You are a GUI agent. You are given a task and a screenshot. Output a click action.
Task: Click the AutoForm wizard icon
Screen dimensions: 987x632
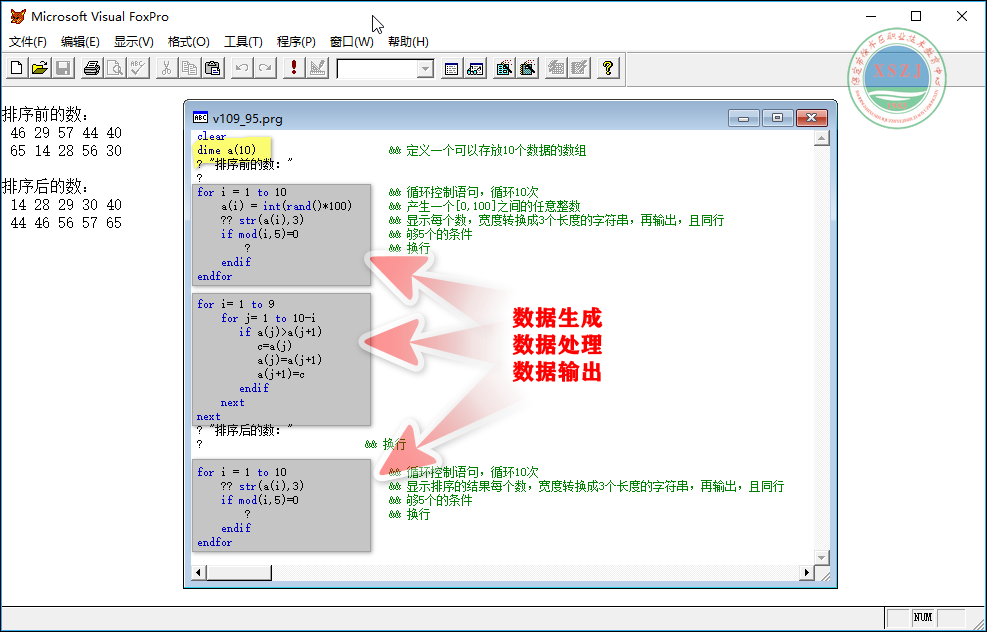point(556,67)
